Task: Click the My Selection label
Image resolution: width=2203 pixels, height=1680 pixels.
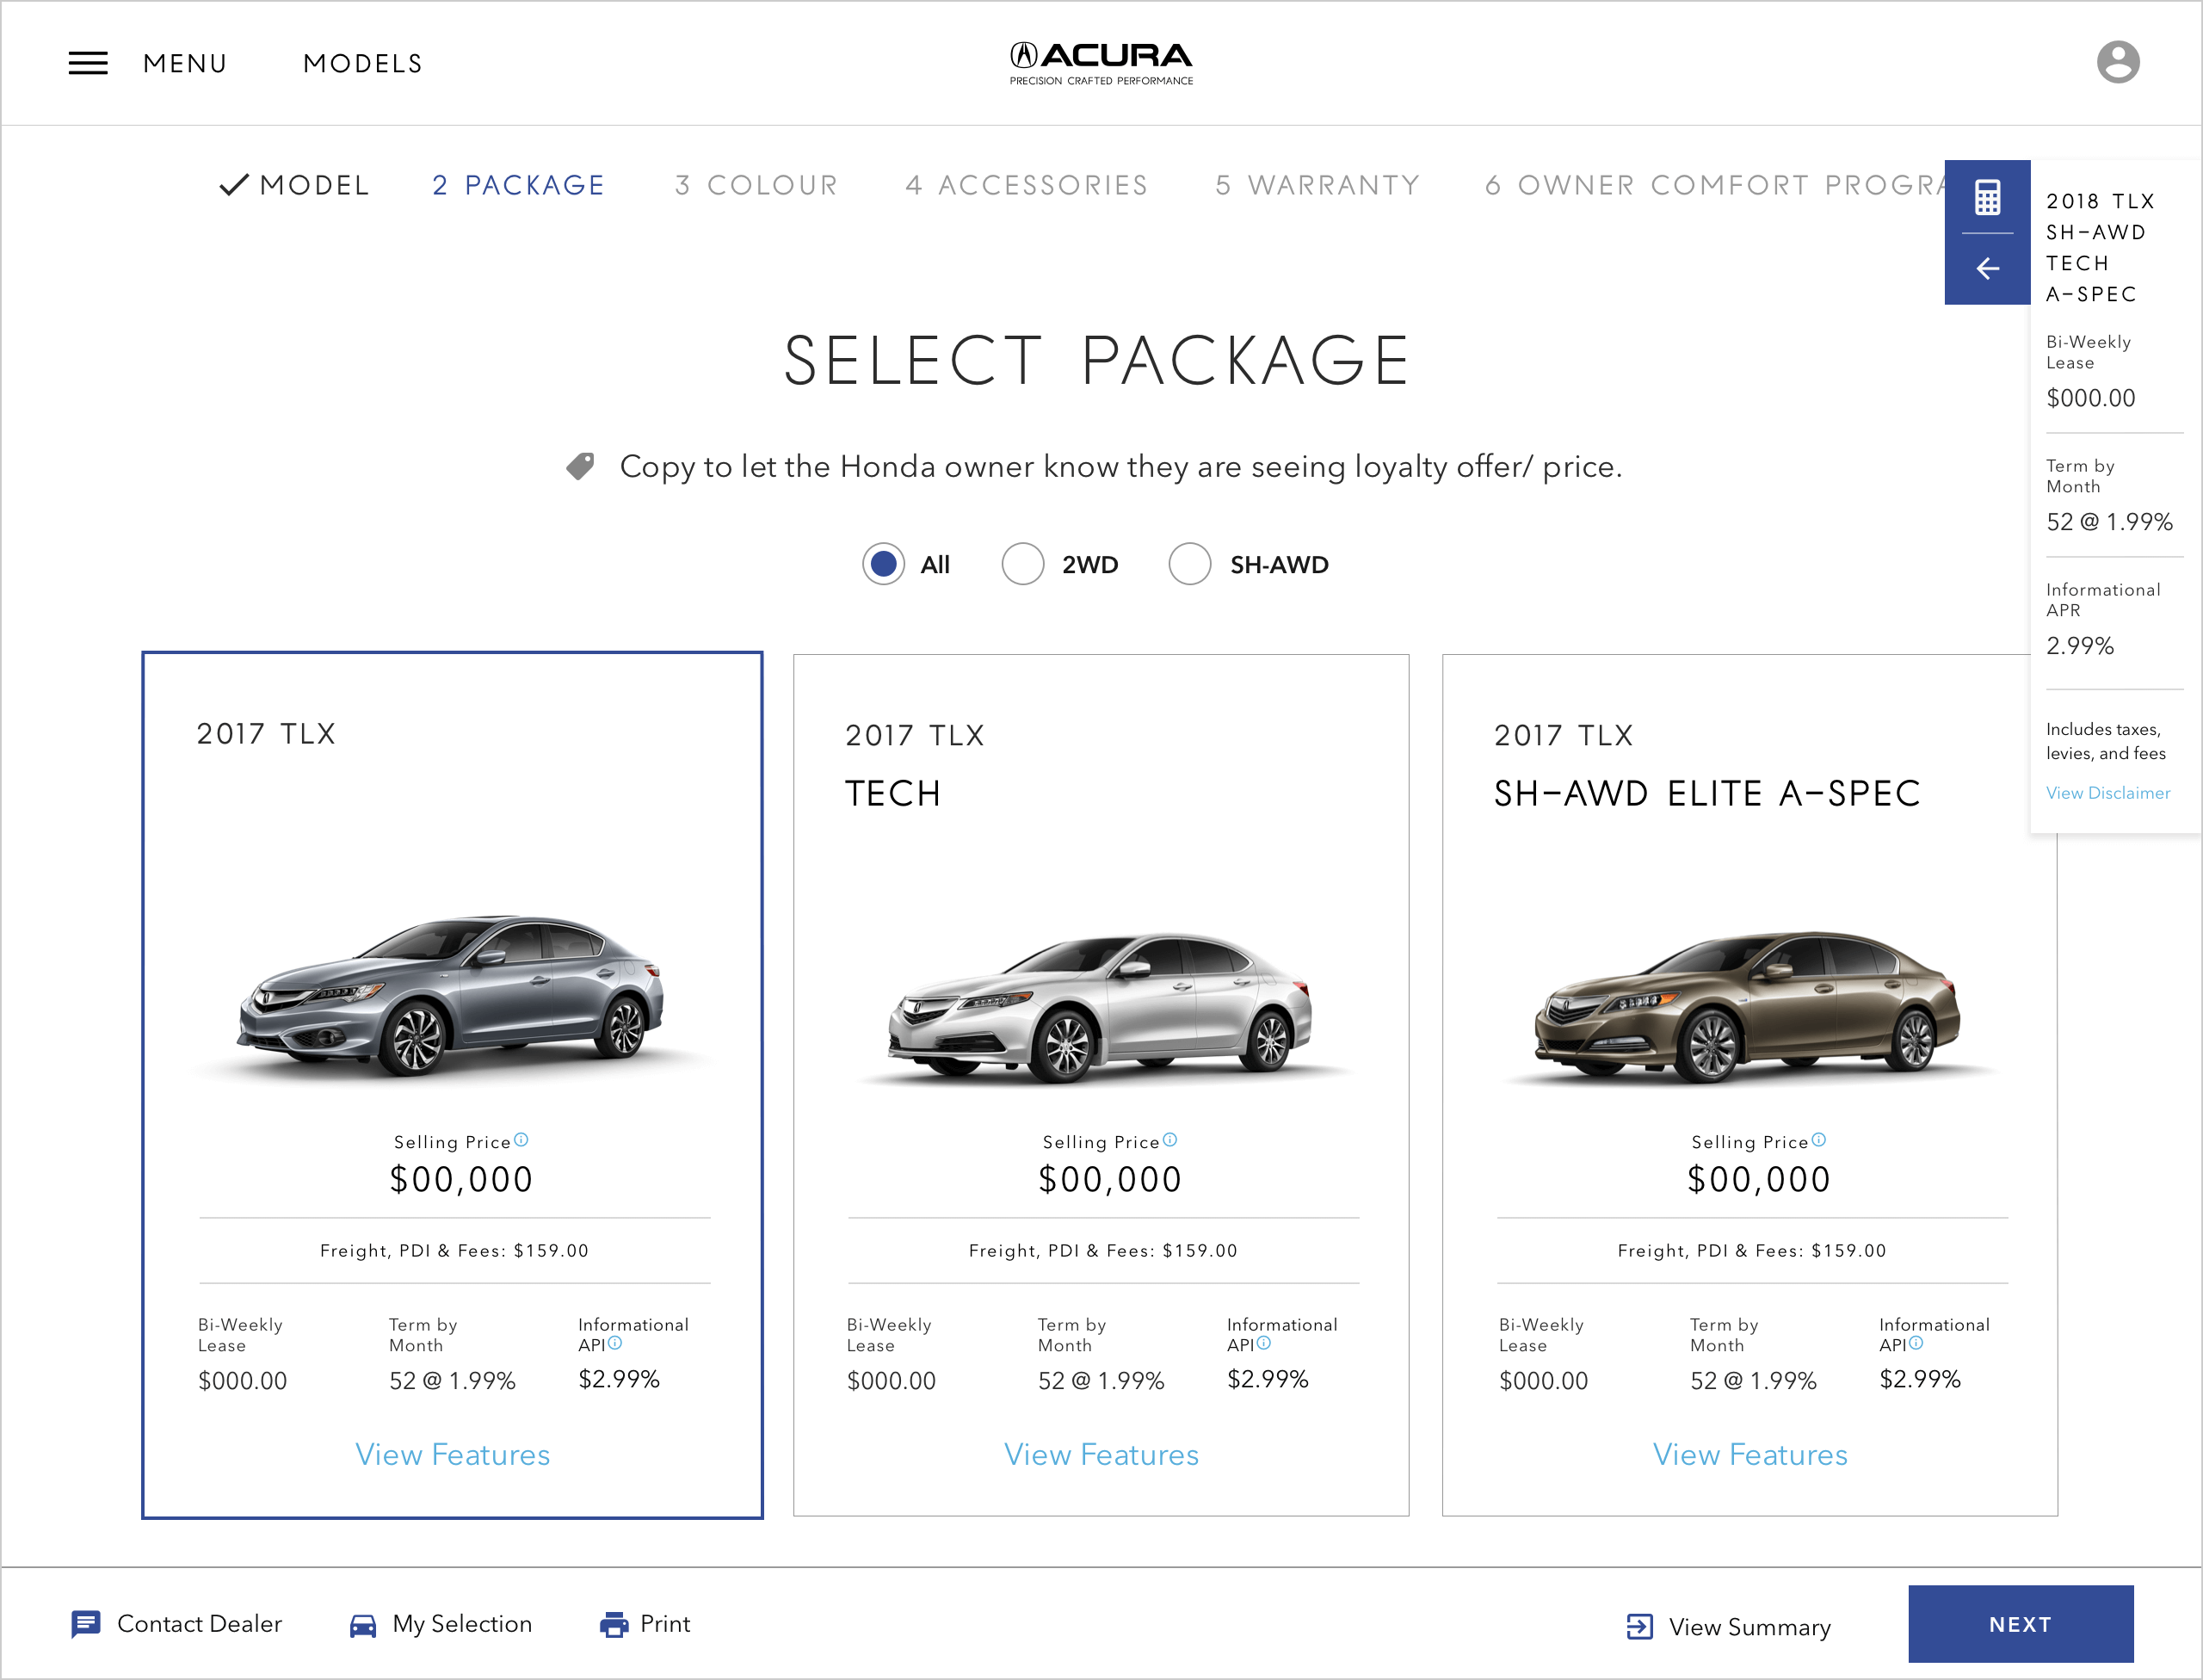Action: pyautogui.click(x=462, y=1624)
